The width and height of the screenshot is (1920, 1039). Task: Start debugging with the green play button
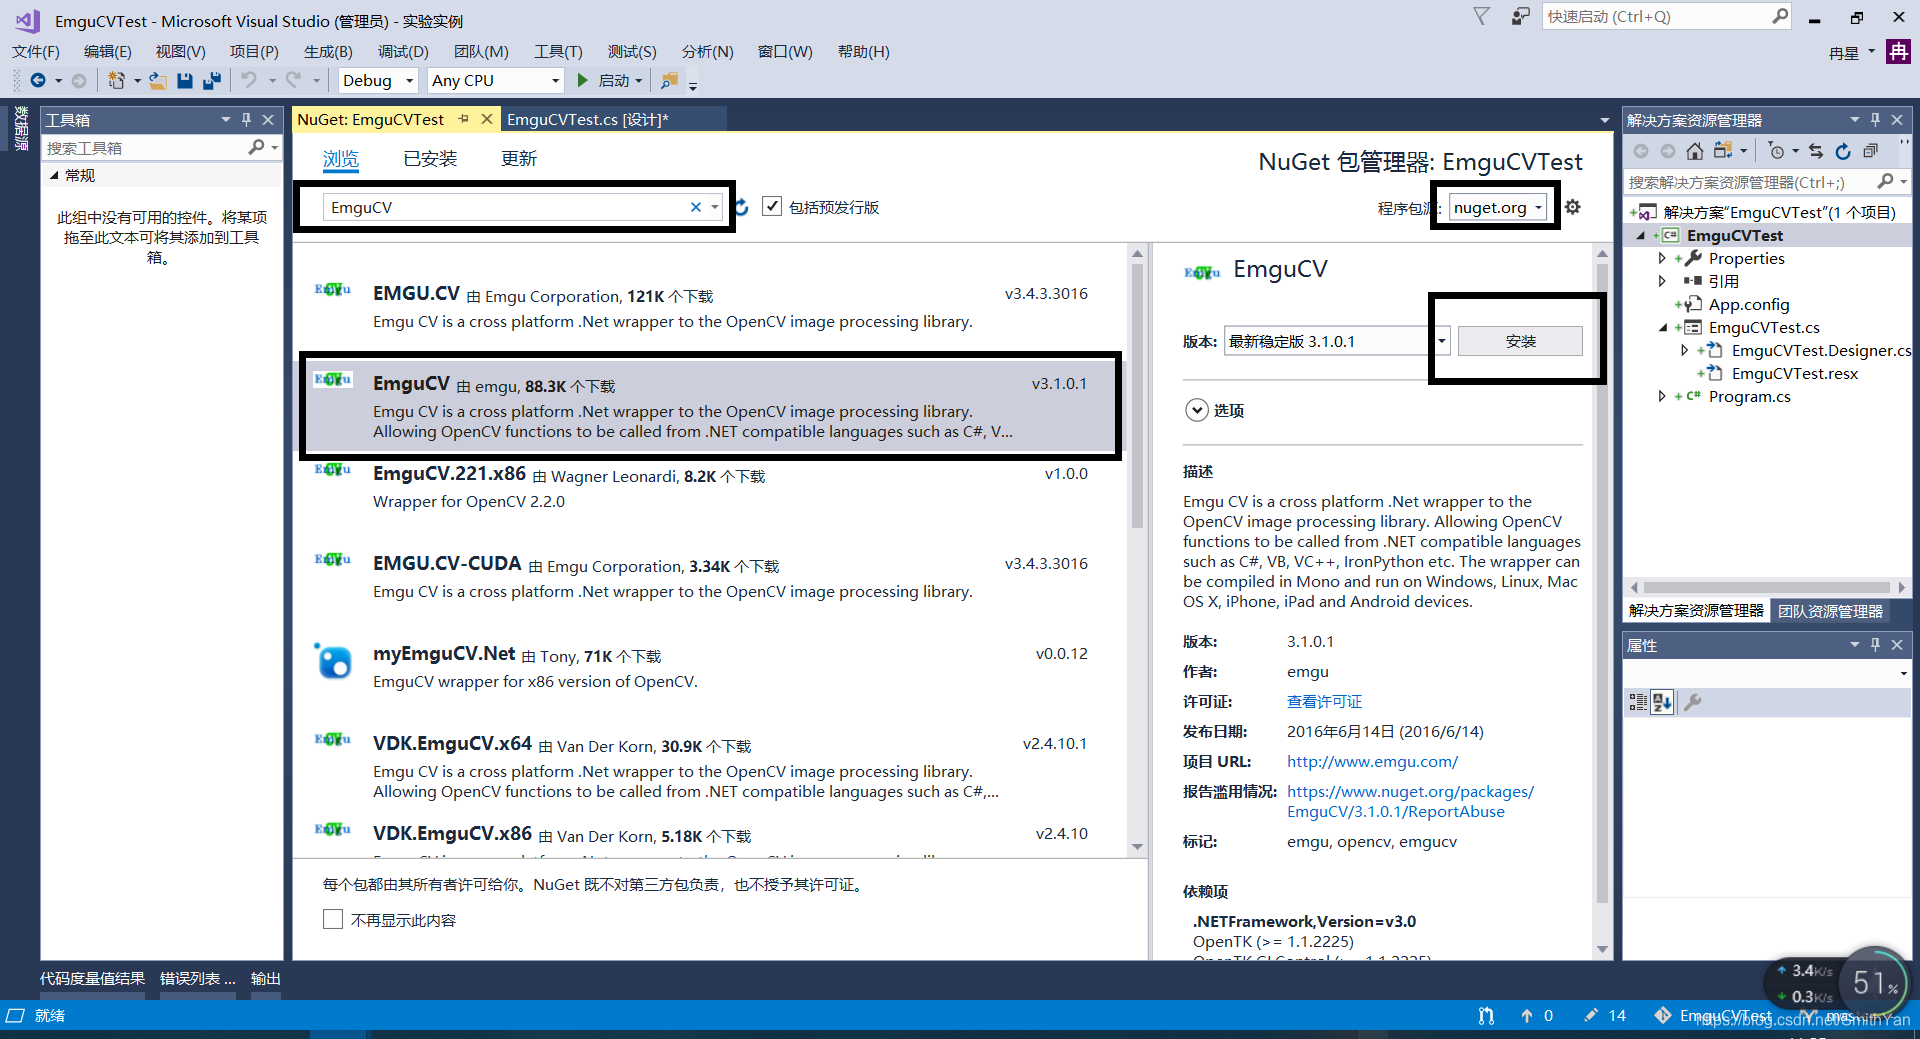(x=583, y=81)
